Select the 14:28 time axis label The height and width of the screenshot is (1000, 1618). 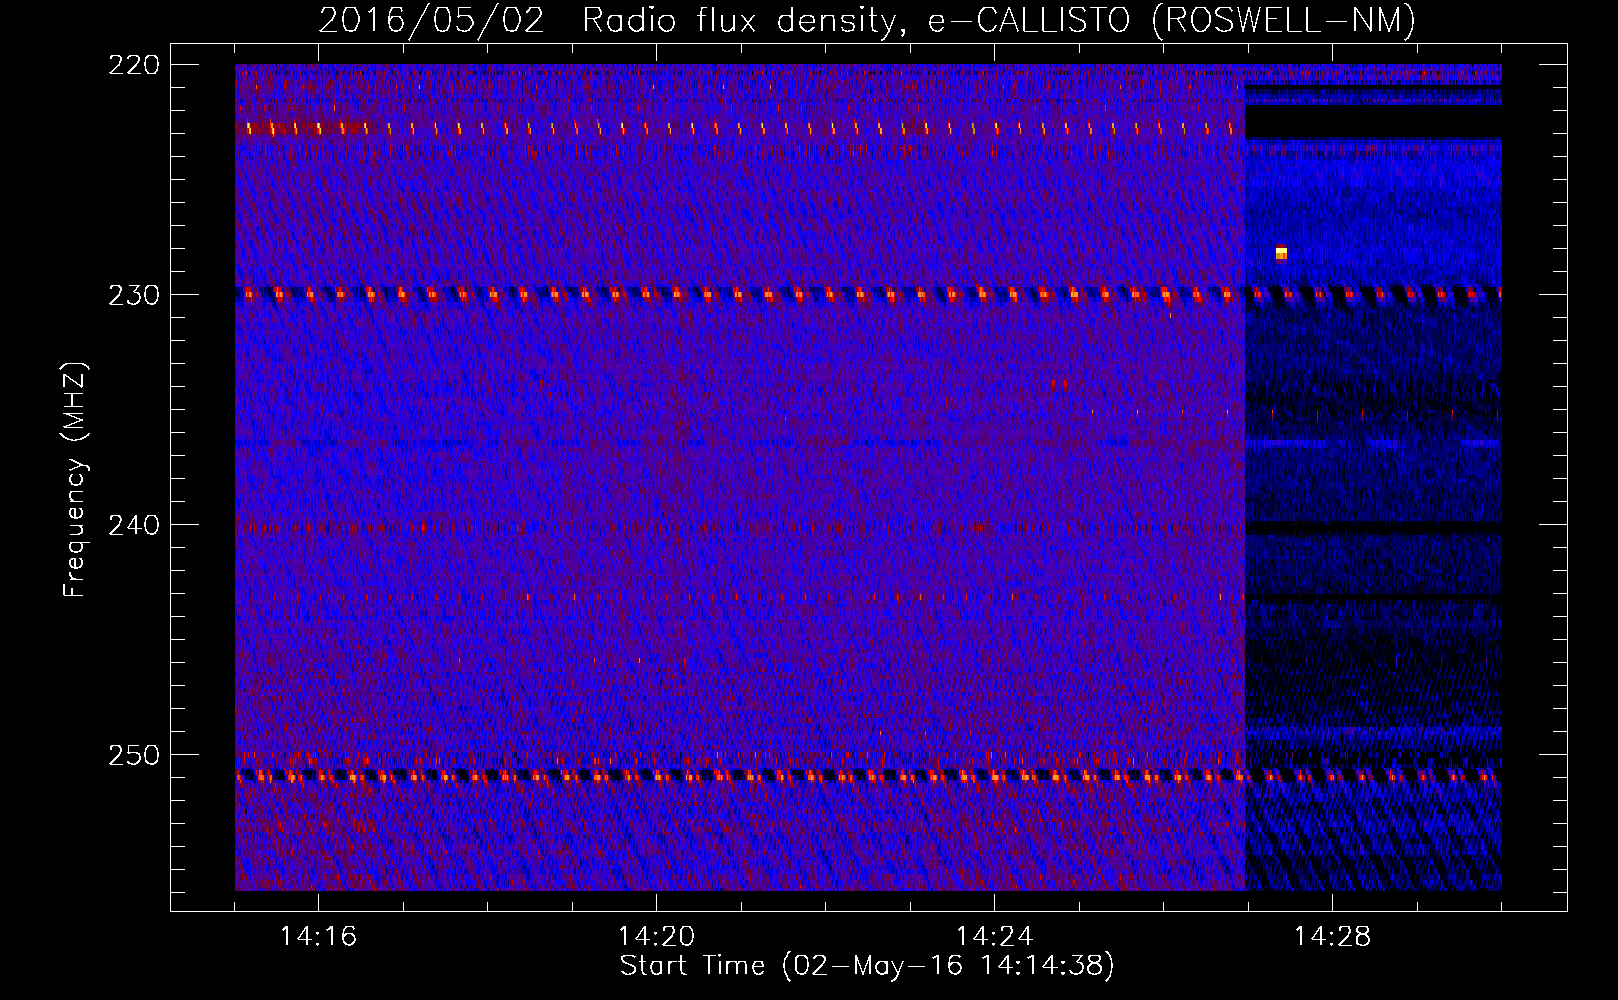1332,936
